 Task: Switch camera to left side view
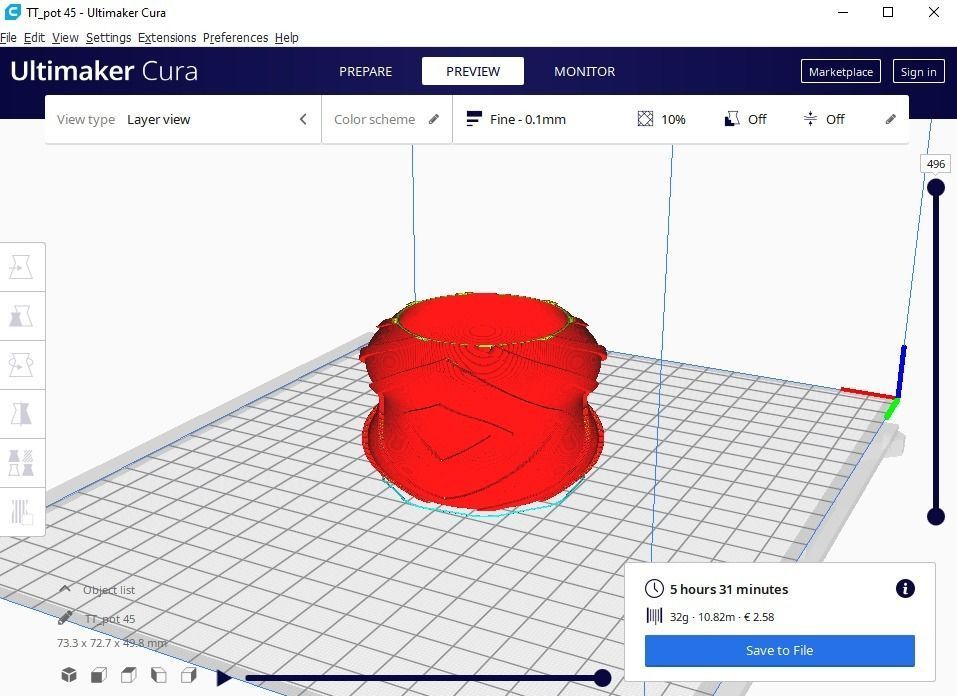[x=159, y=675]
